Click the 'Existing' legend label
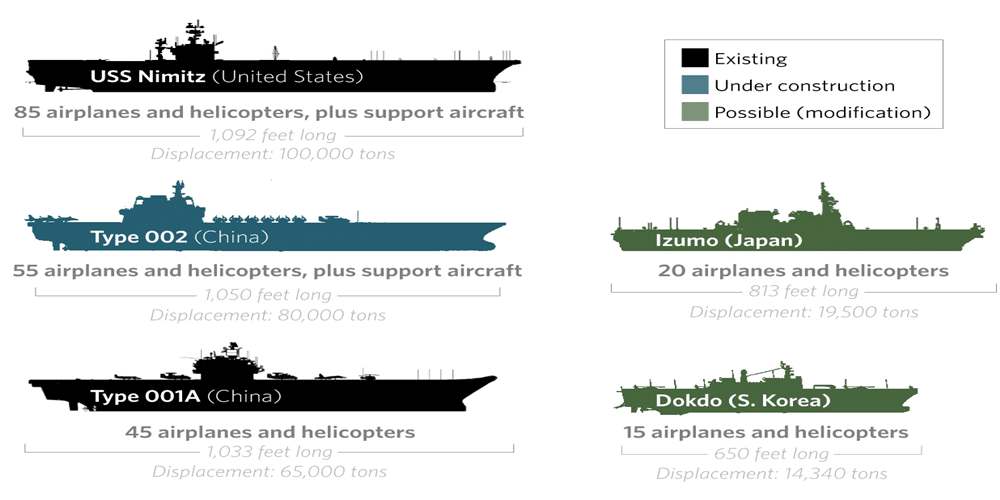 pos(751,59)
